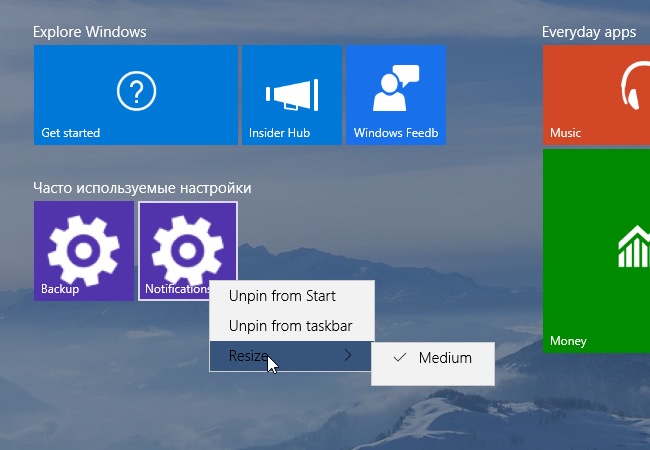Choose Unpin from Start

point(292,296)
